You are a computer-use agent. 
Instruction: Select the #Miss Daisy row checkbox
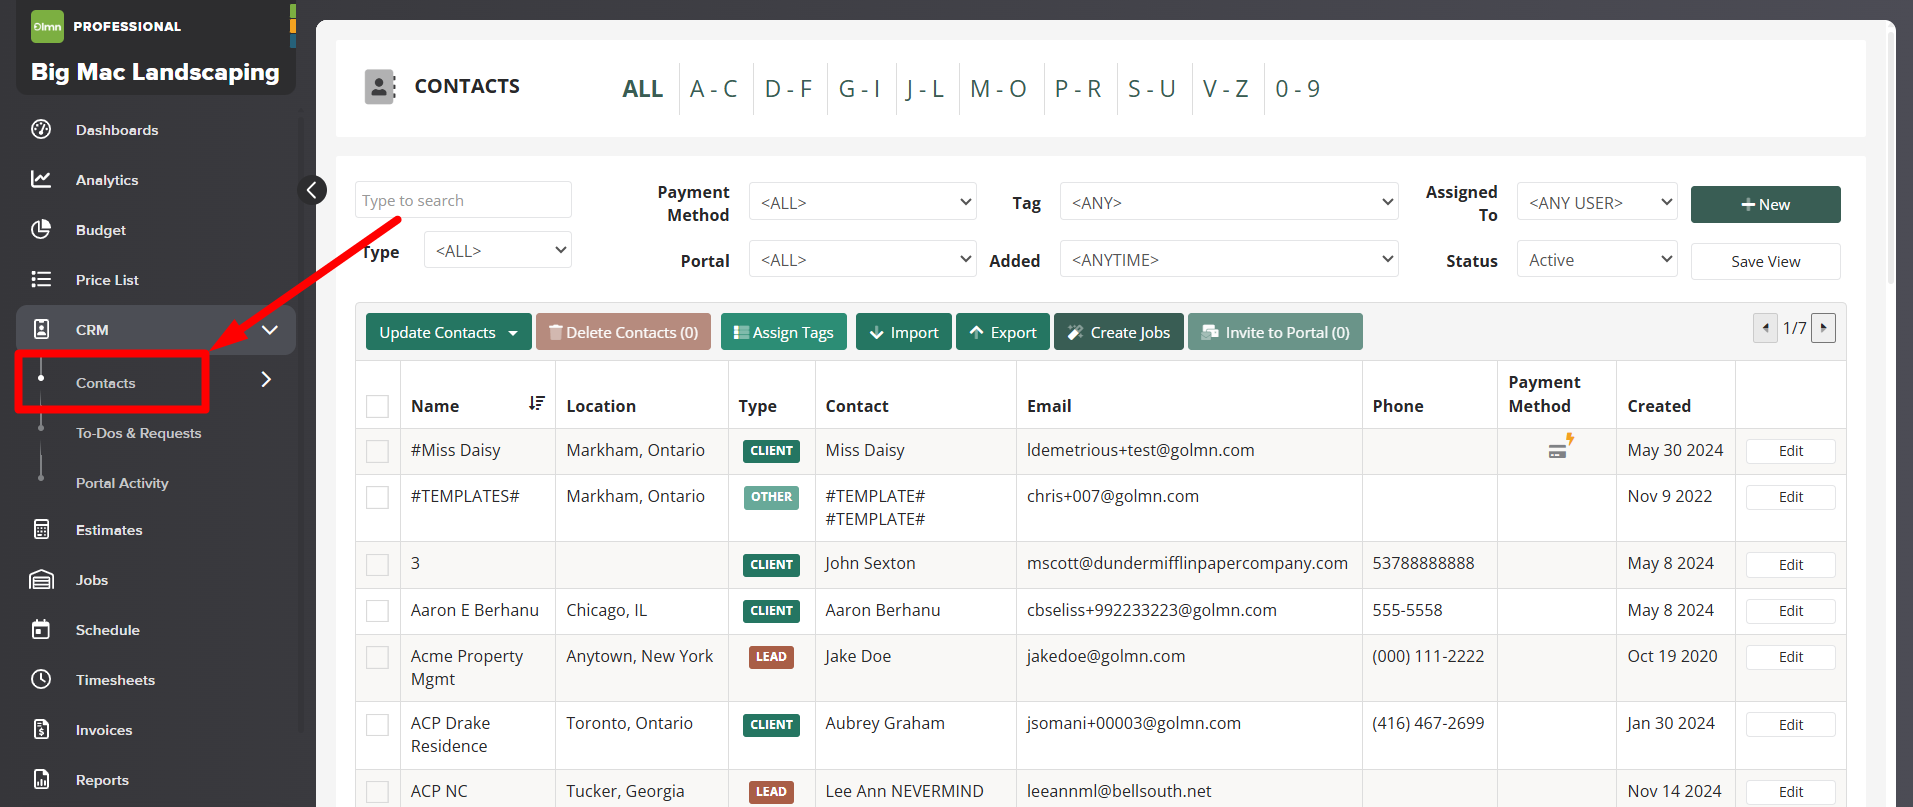pyautogui.click(x=377, y=451)
